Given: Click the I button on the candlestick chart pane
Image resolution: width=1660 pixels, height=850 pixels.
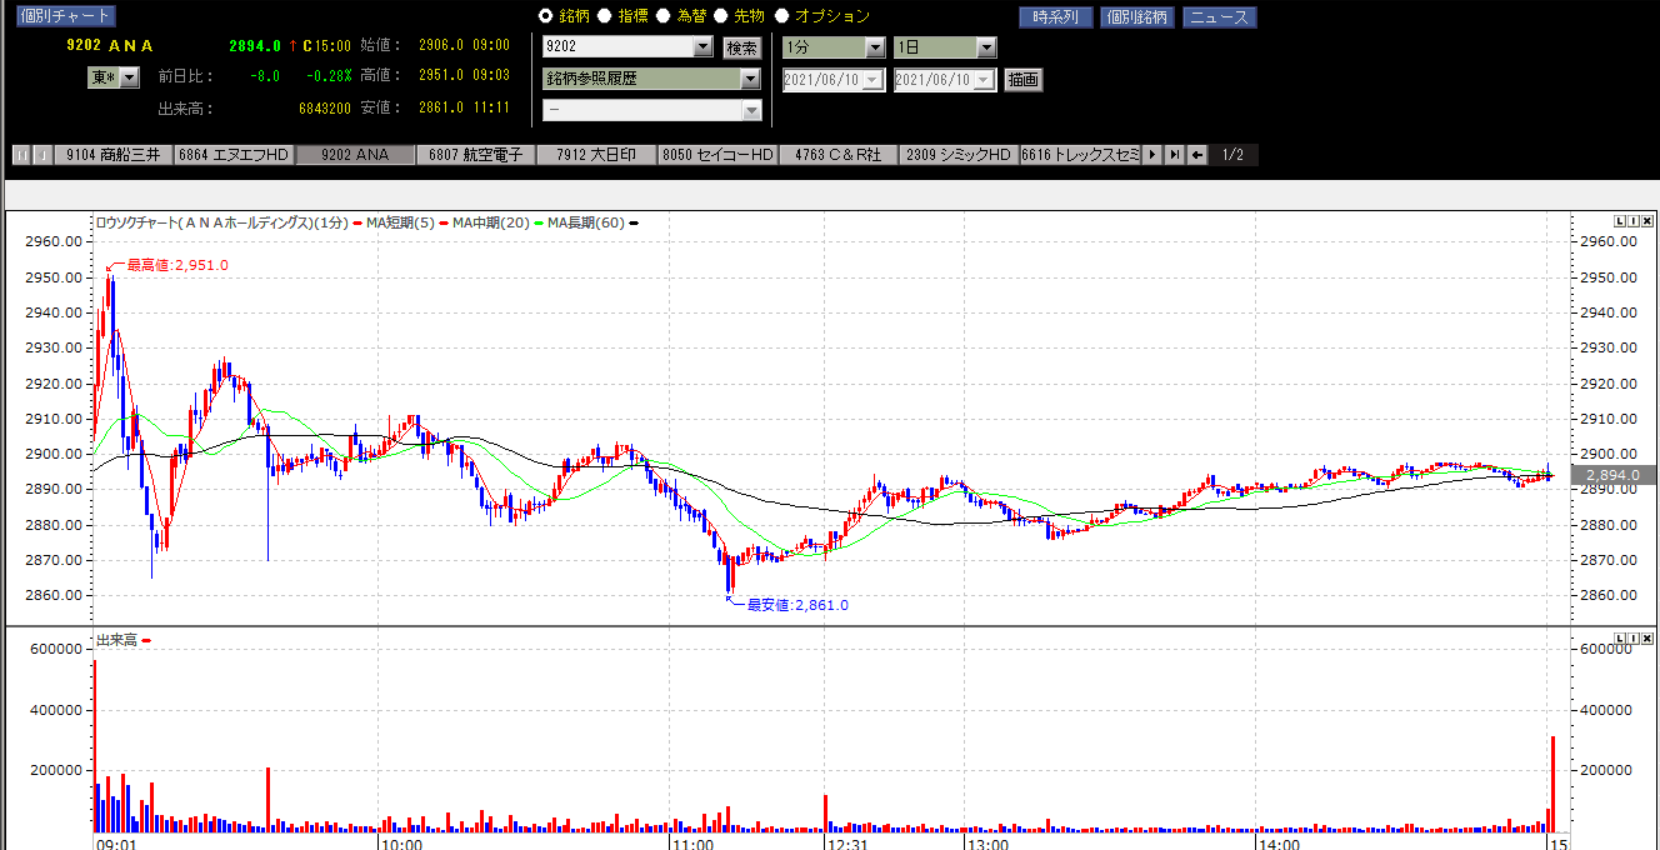Looking at the screenshot, I should (x=1634, y=221).
